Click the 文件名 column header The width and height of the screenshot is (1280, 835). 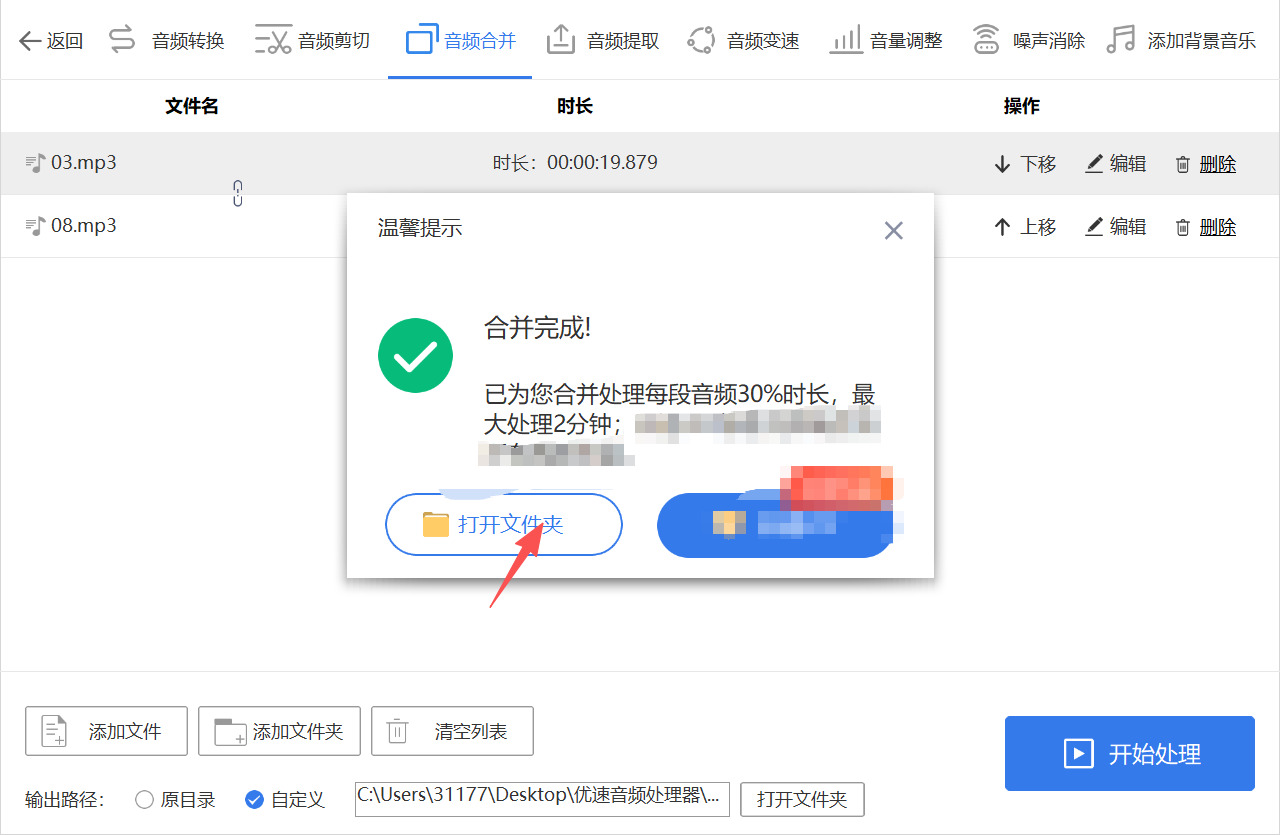192,106
